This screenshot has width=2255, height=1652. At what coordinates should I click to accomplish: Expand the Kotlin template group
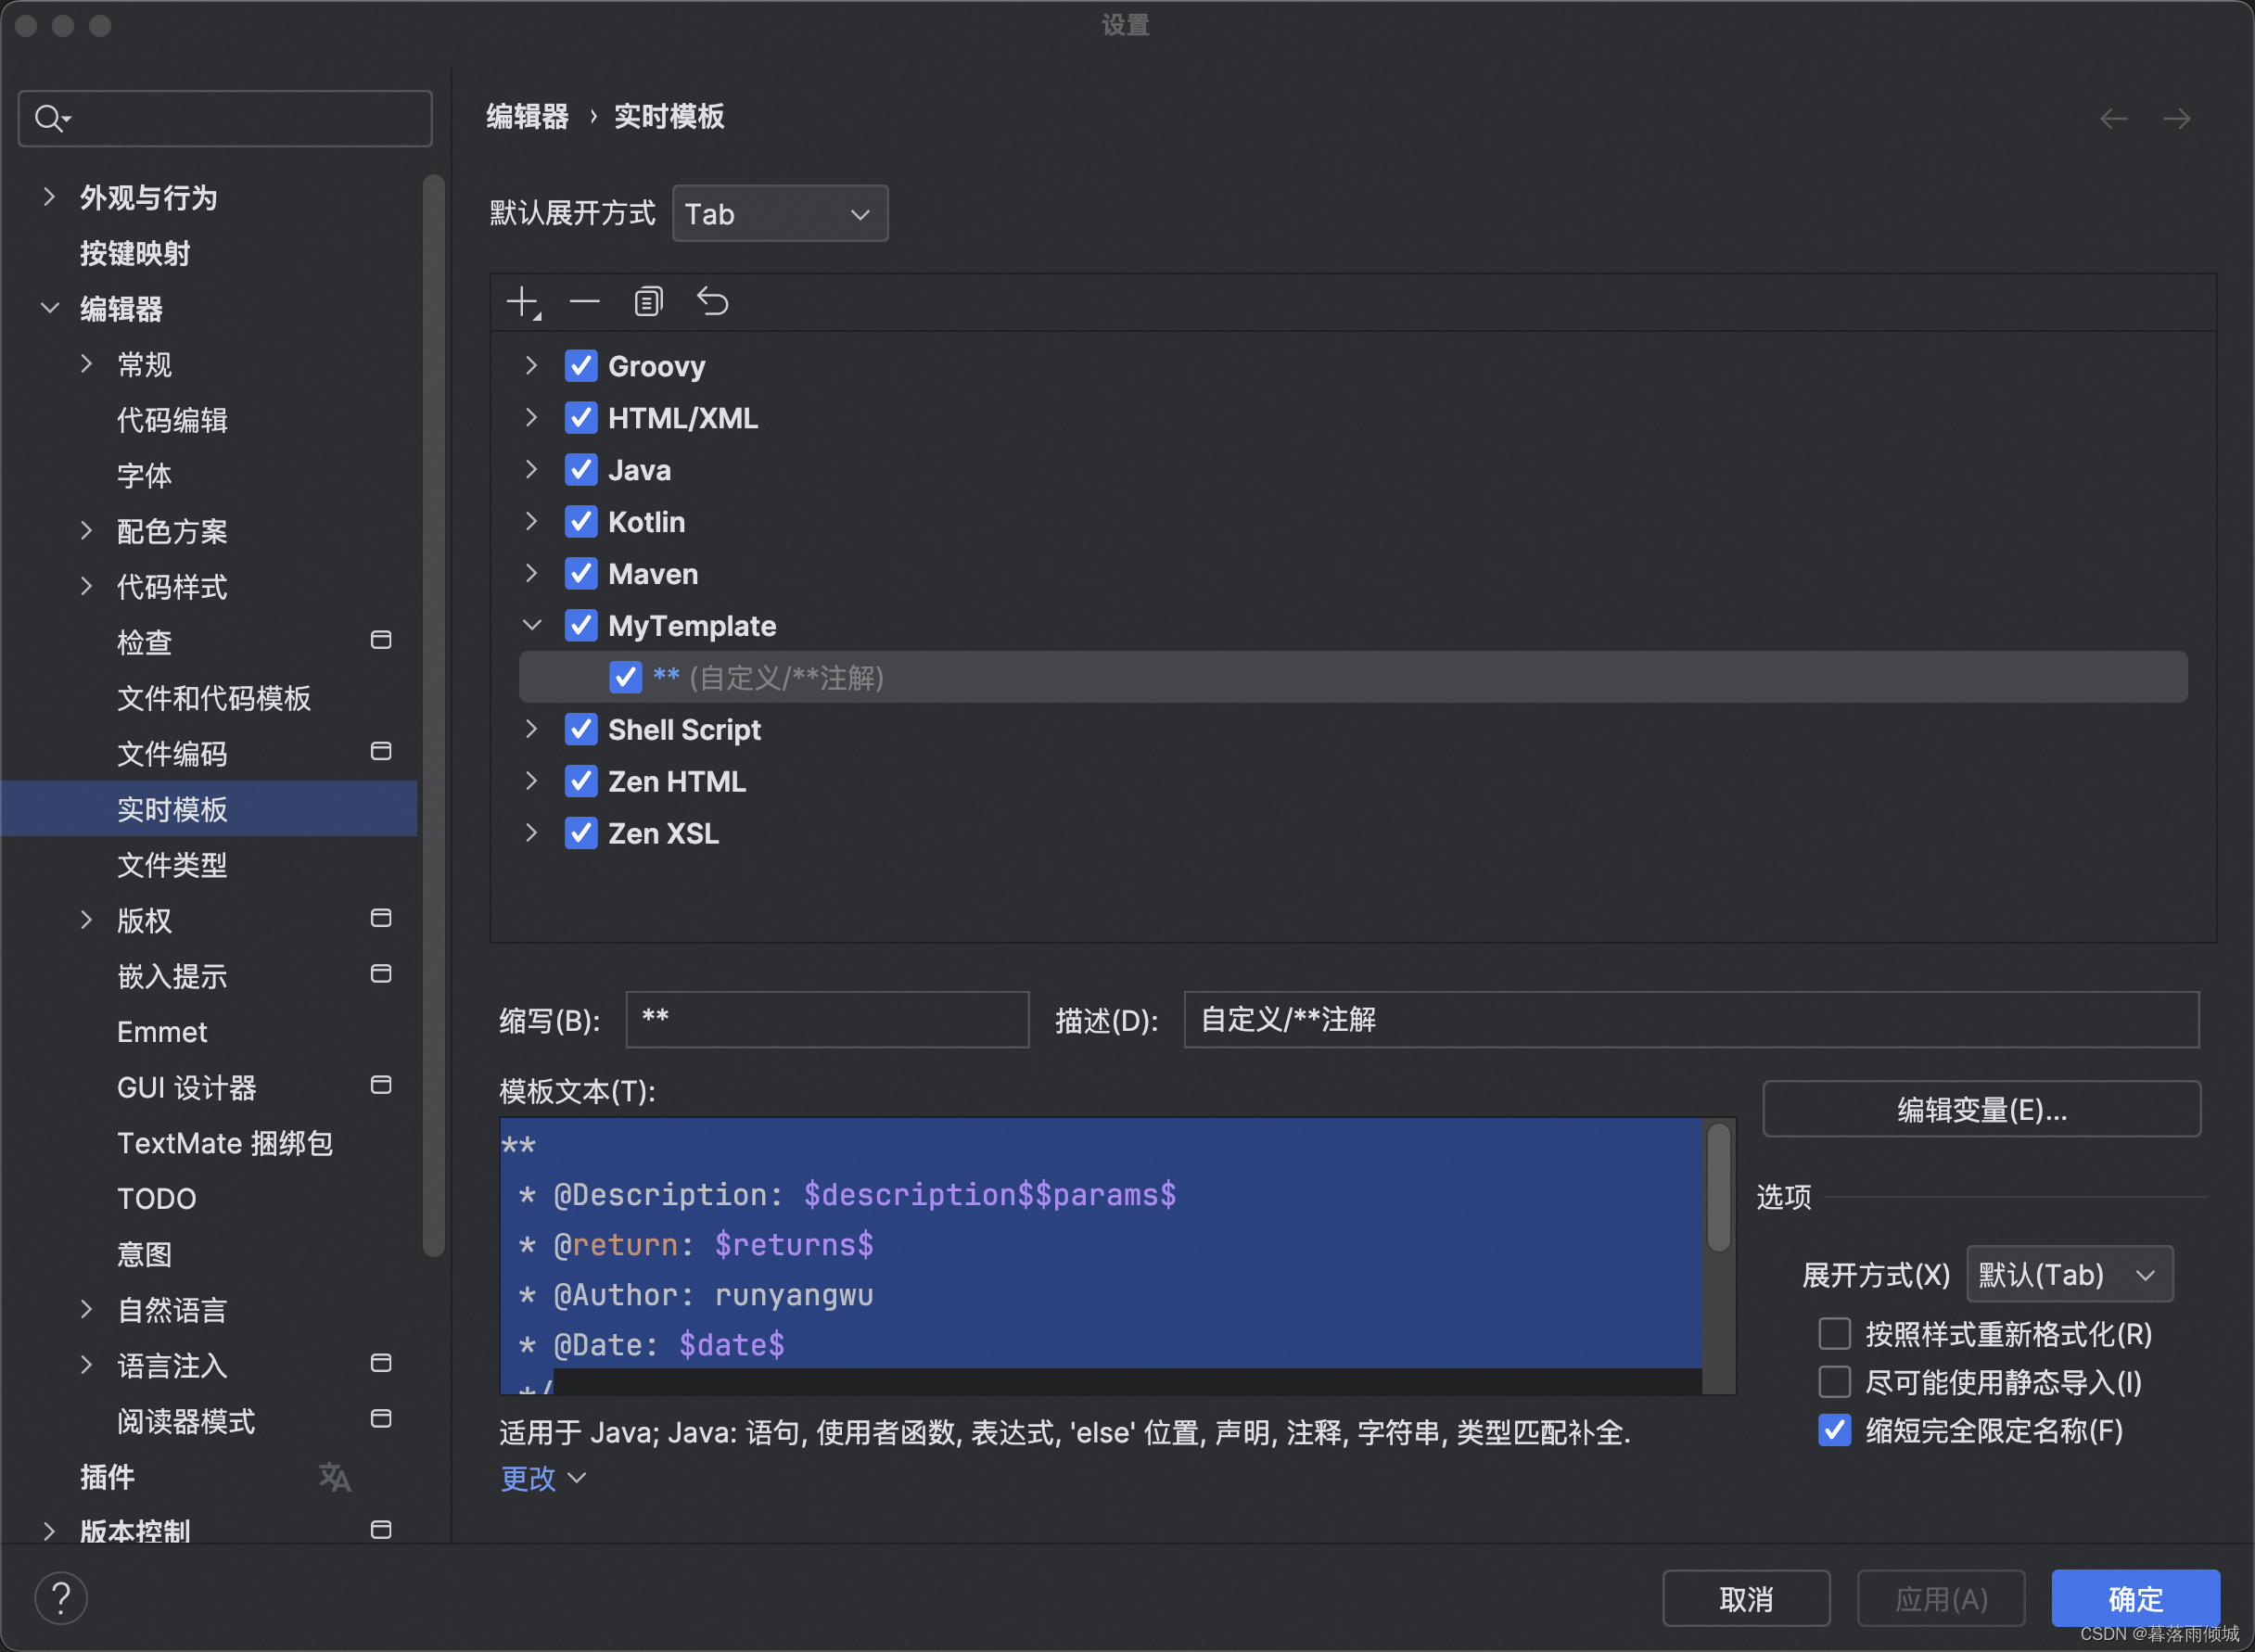[531, 522]
